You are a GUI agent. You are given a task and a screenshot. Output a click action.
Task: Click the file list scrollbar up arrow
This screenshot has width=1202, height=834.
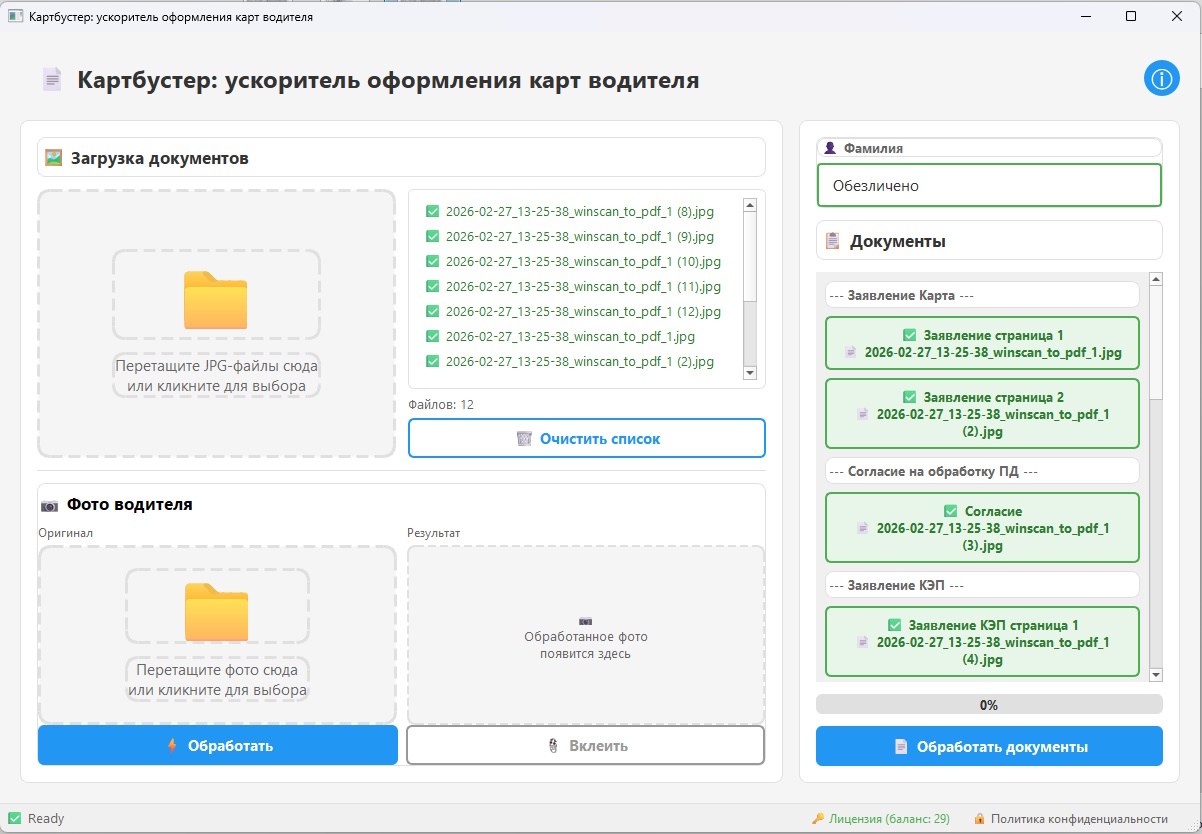[750, 205]
